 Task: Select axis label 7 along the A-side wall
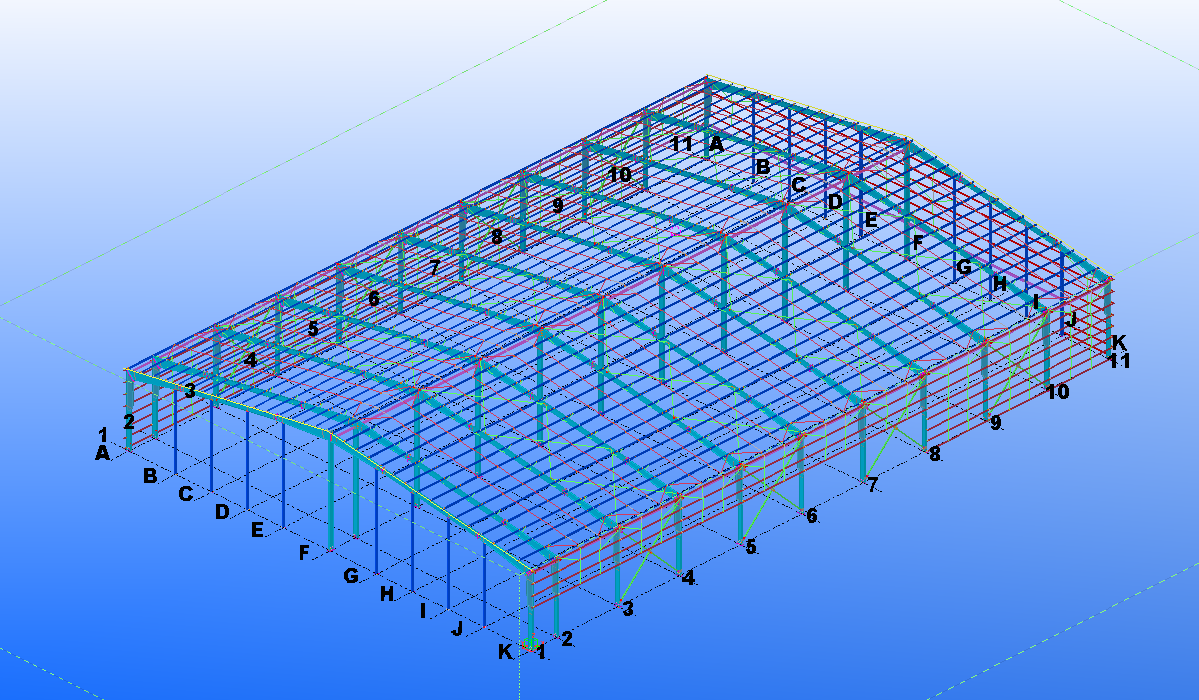[x=435, y=267]
